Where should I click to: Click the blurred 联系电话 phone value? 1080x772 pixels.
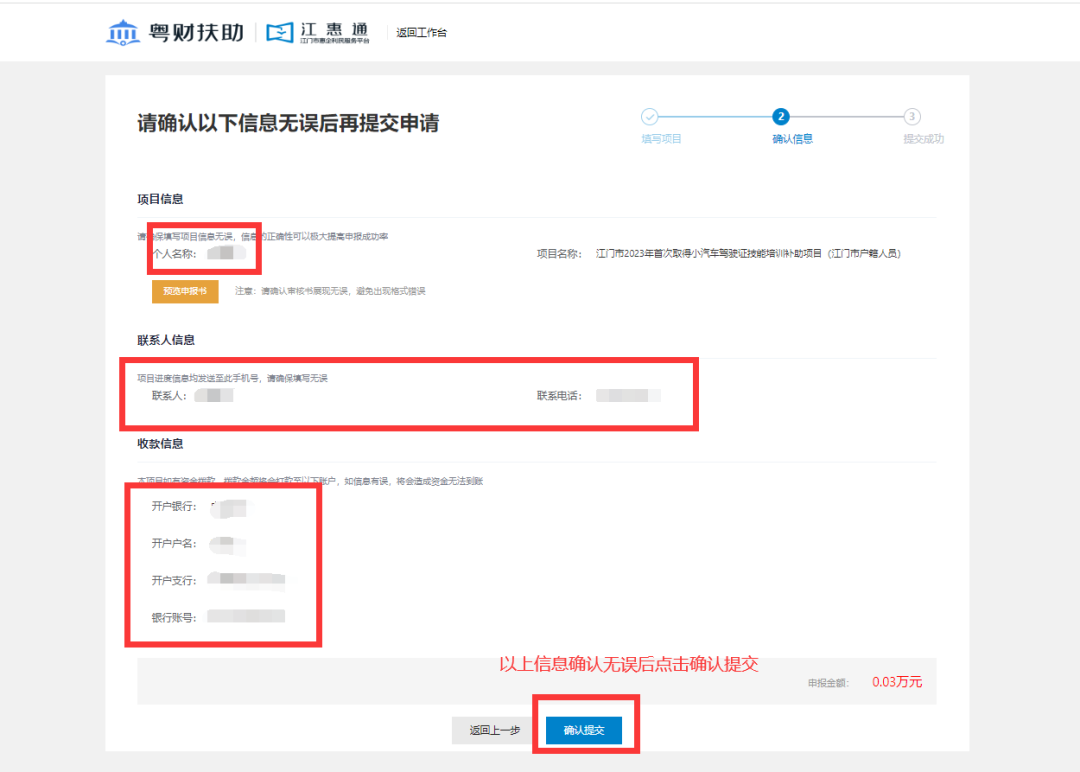pos(628,396)
